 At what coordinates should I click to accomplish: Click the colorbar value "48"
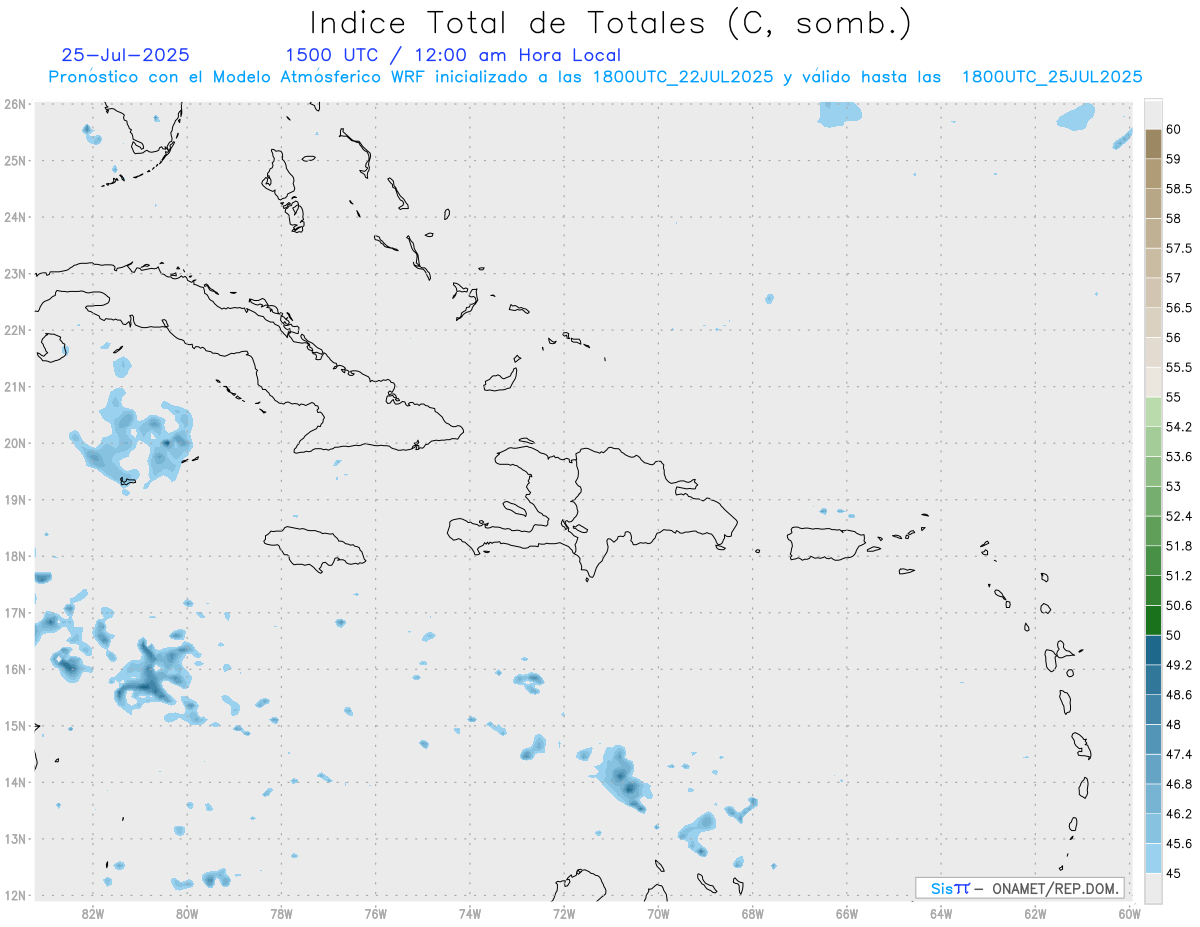pyautogui.click(x=1173, y=724)
